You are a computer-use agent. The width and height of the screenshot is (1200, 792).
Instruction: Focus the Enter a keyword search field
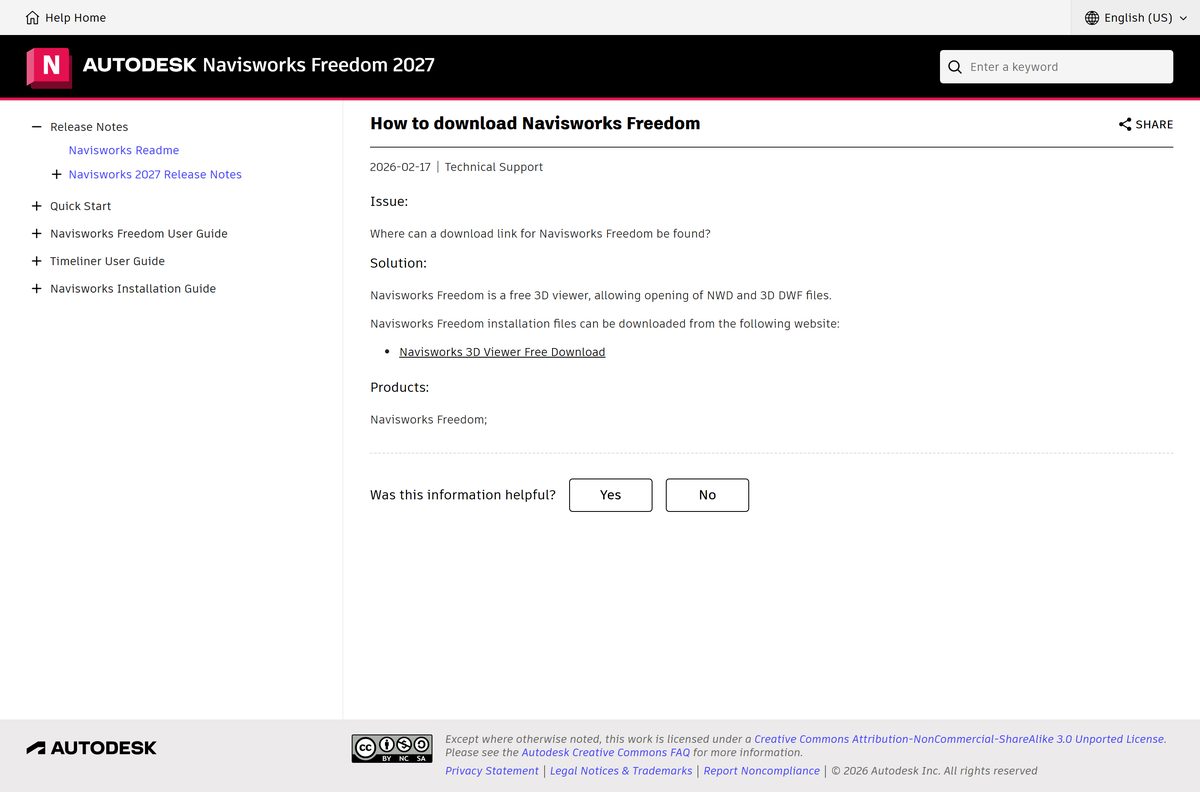[x=1056, y=67]
